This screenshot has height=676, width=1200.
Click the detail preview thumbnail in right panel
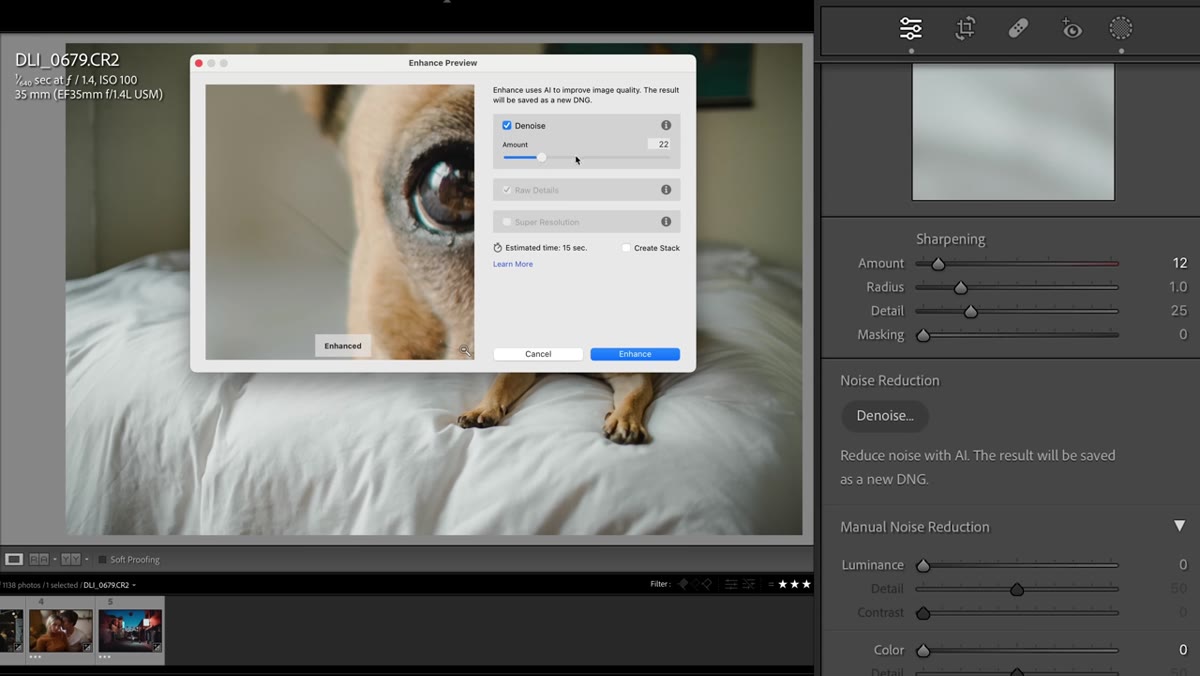1013,132
